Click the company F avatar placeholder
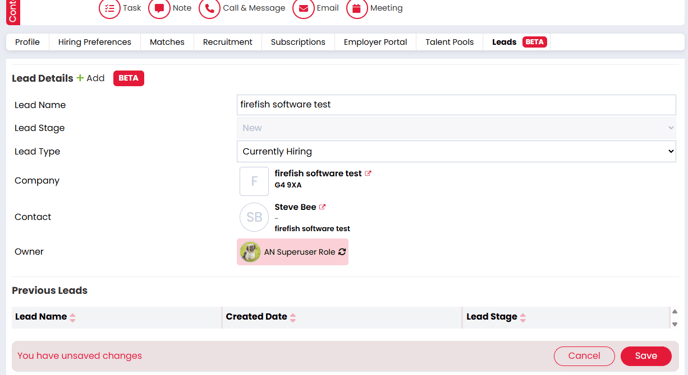 [x=254, y=181]
